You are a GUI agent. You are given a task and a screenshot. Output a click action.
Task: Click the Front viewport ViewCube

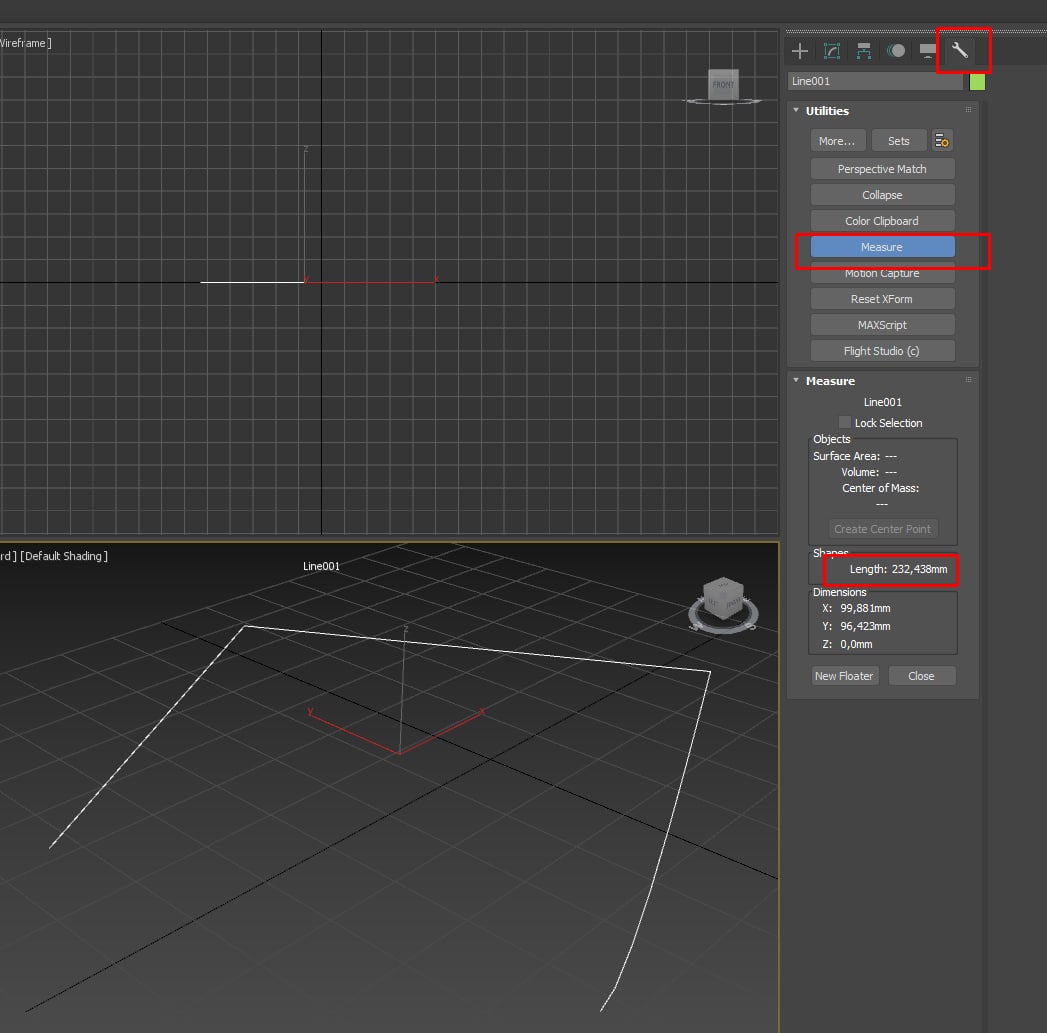(723, 85)
